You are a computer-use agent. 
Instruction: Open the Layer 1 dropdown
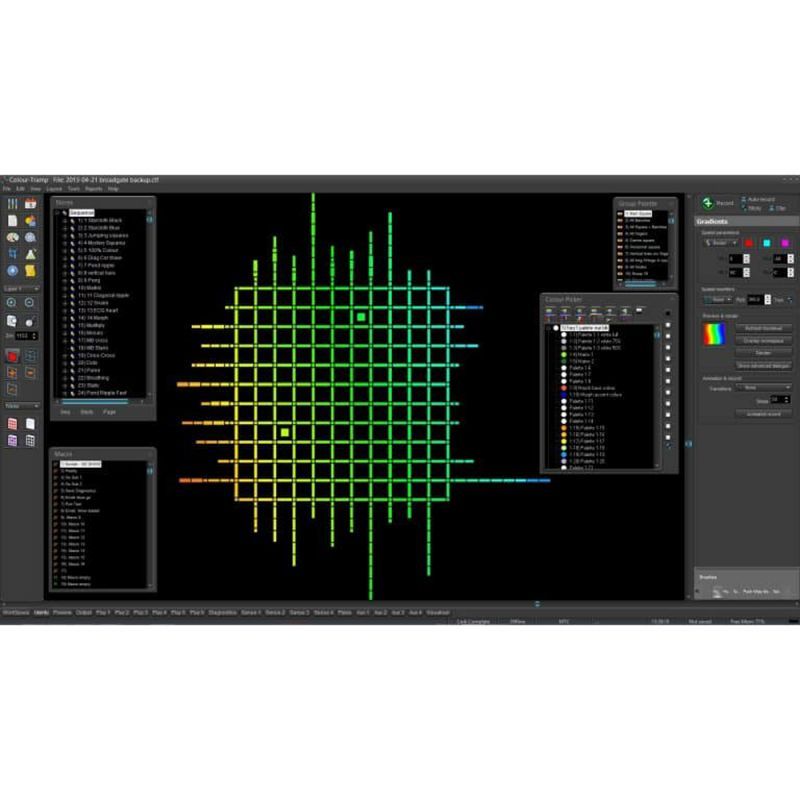(21, 288)
